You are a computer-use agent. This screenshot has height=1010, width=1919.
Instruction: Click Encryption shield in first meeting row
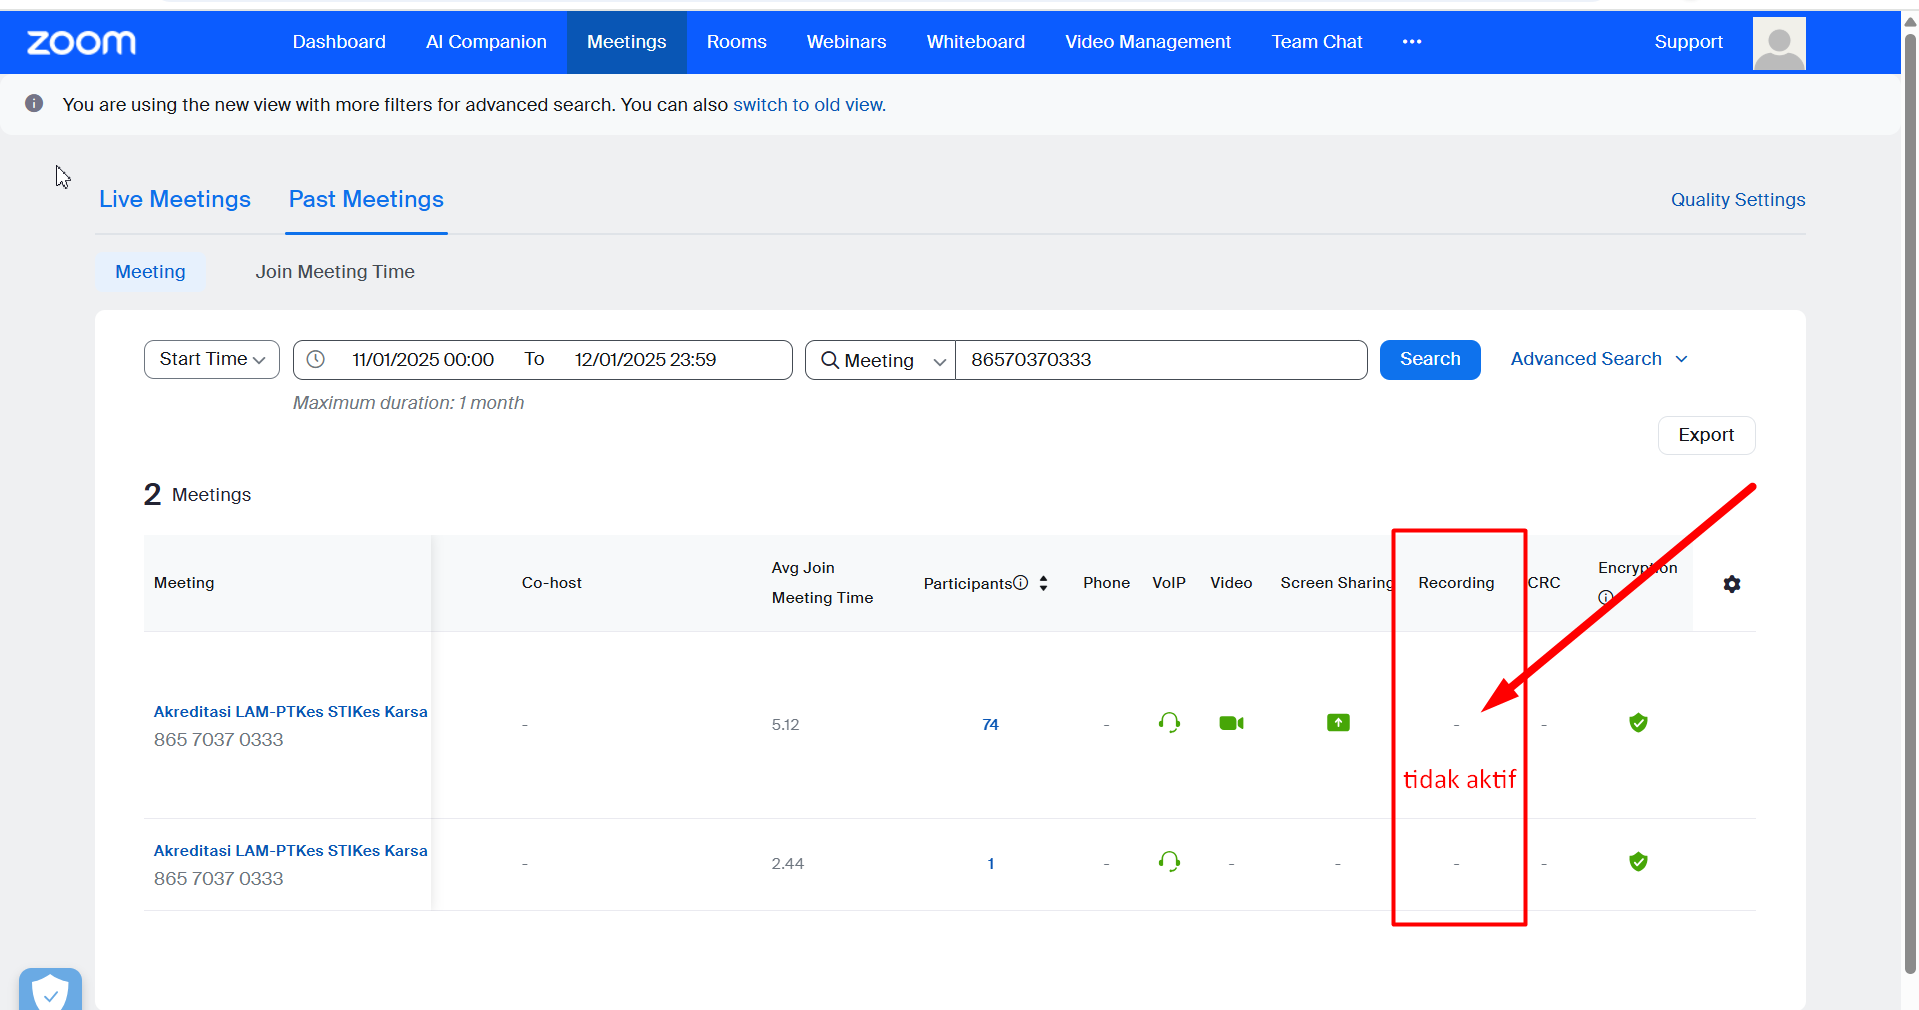click(x=1638, y=723)
